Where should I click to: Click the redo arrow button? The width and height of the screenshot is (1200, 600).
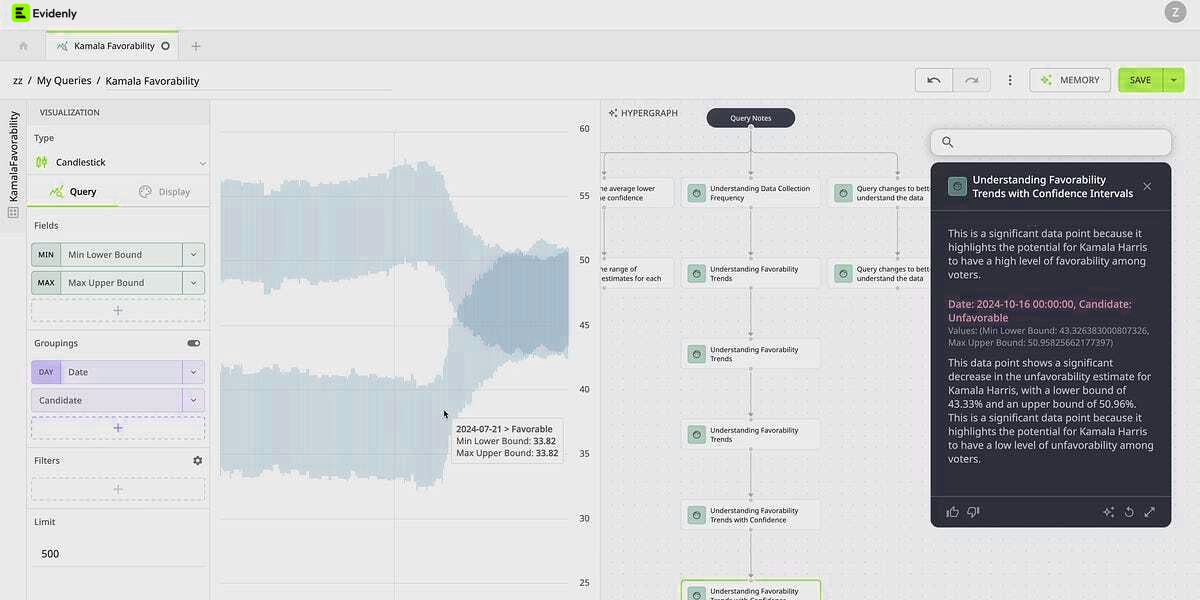coord(971,80)
